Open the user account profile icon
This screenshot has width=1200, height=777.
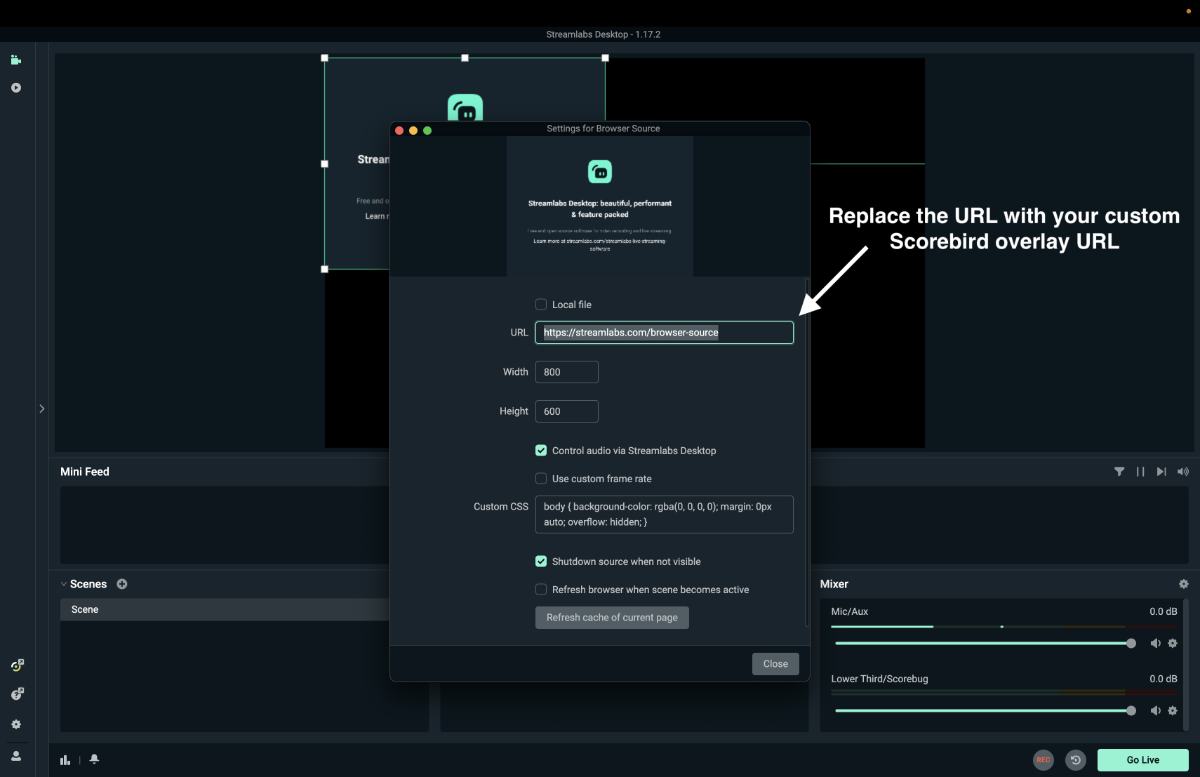[x=16, y=756]
